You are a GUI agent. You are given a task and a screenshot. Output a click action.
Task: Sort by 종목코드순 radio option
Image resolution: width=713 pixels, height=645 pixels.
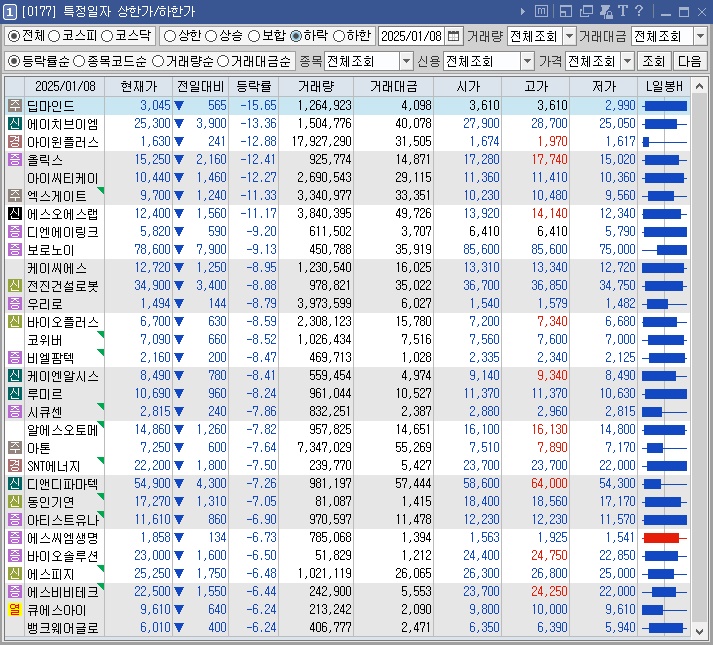(x=79, y=61)
